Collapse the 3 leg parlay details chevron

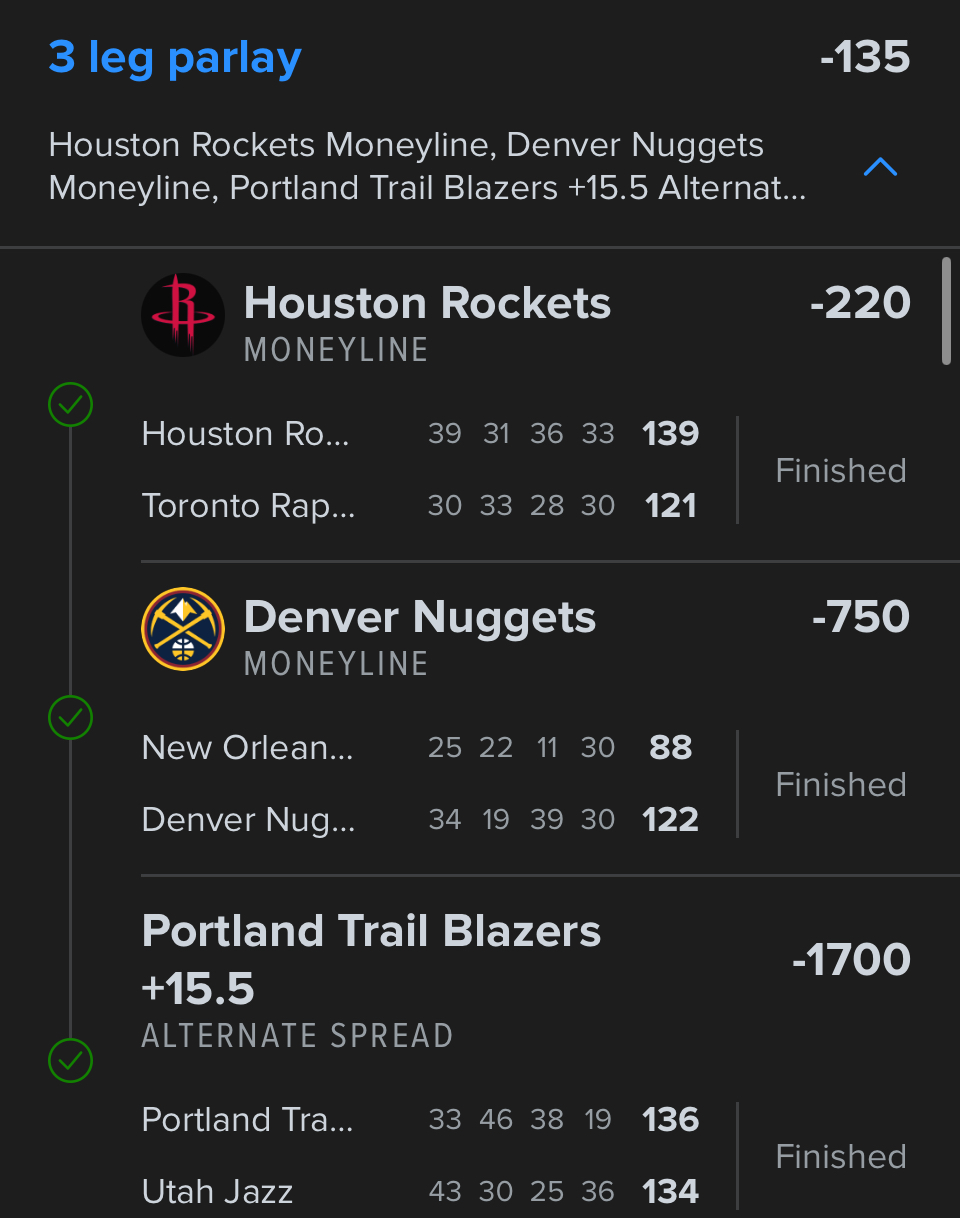click(x=880, y=167)
